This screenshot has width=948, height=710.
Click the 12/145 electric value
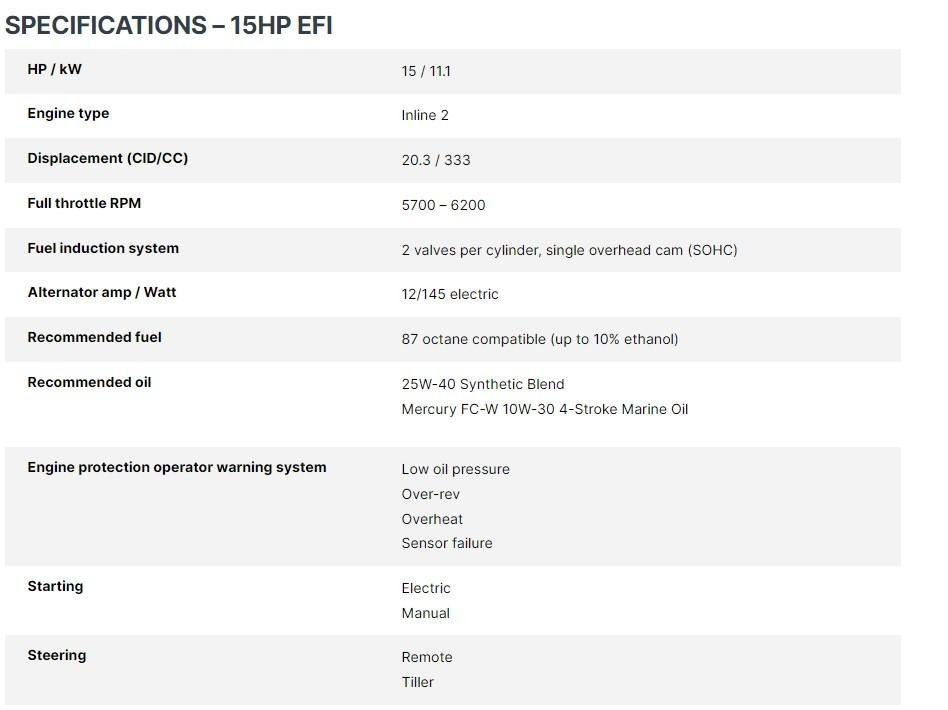(x=450, y=295)
